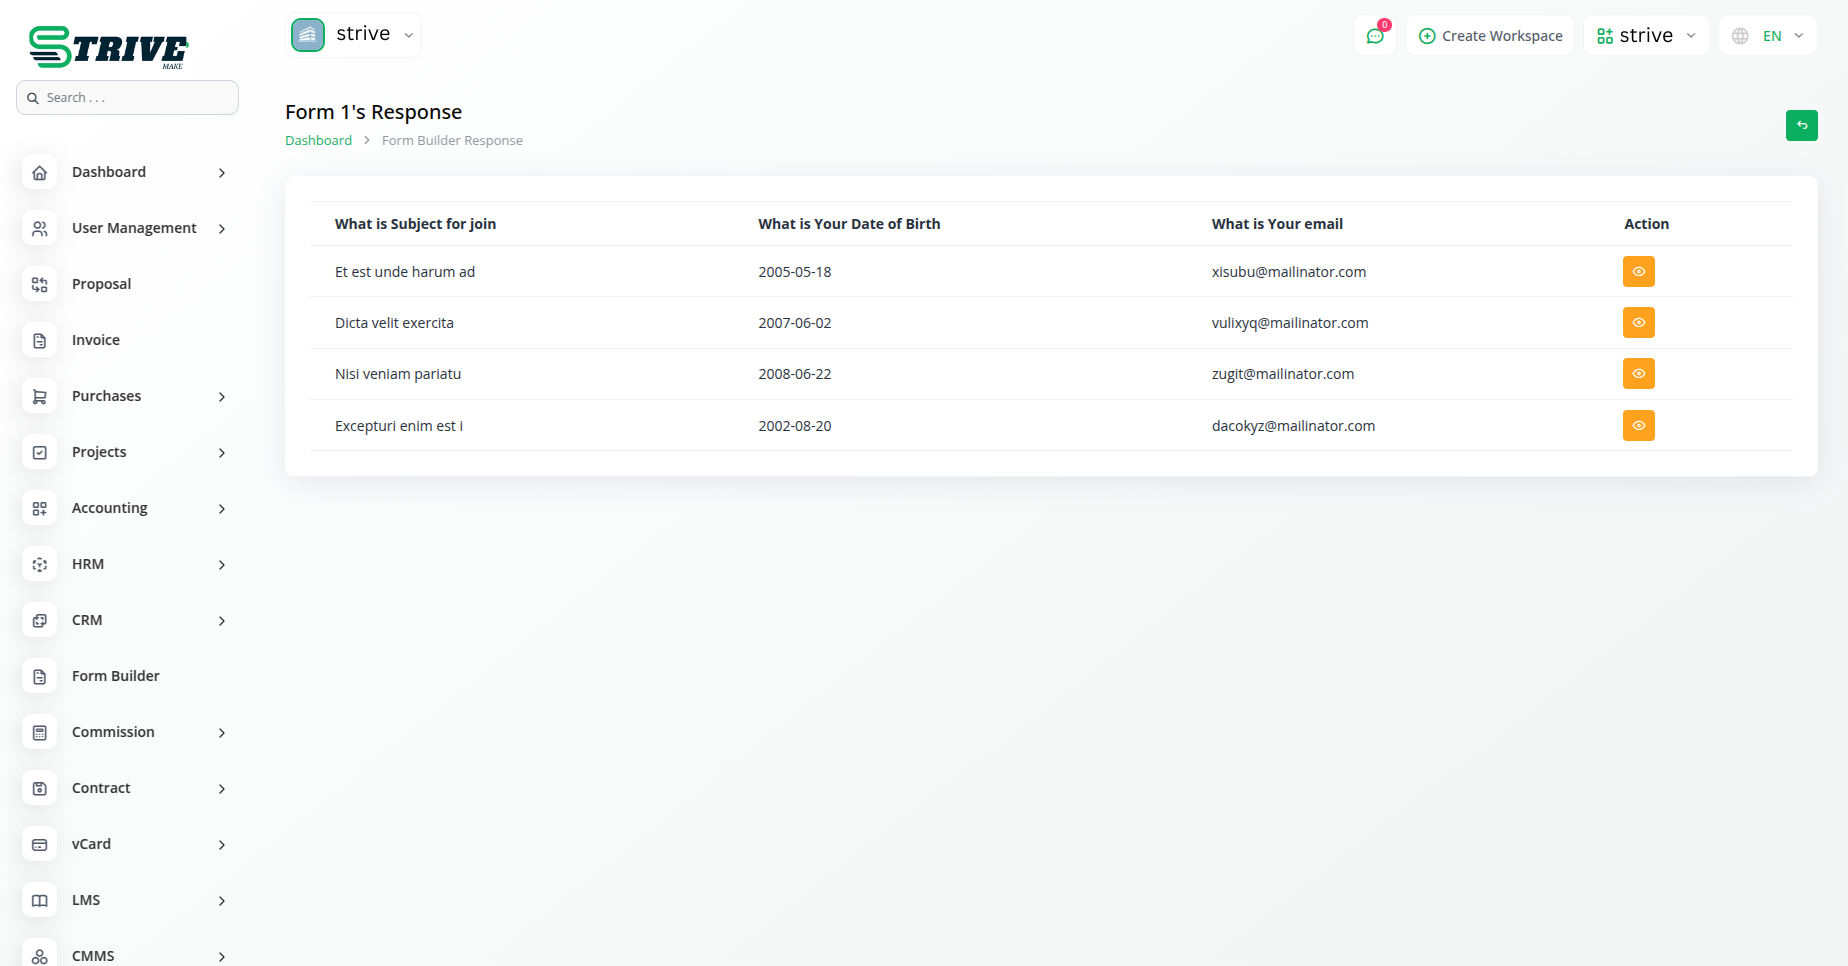Expand the User Management chevron
The image size is (1848, 966).
point(222,229)
